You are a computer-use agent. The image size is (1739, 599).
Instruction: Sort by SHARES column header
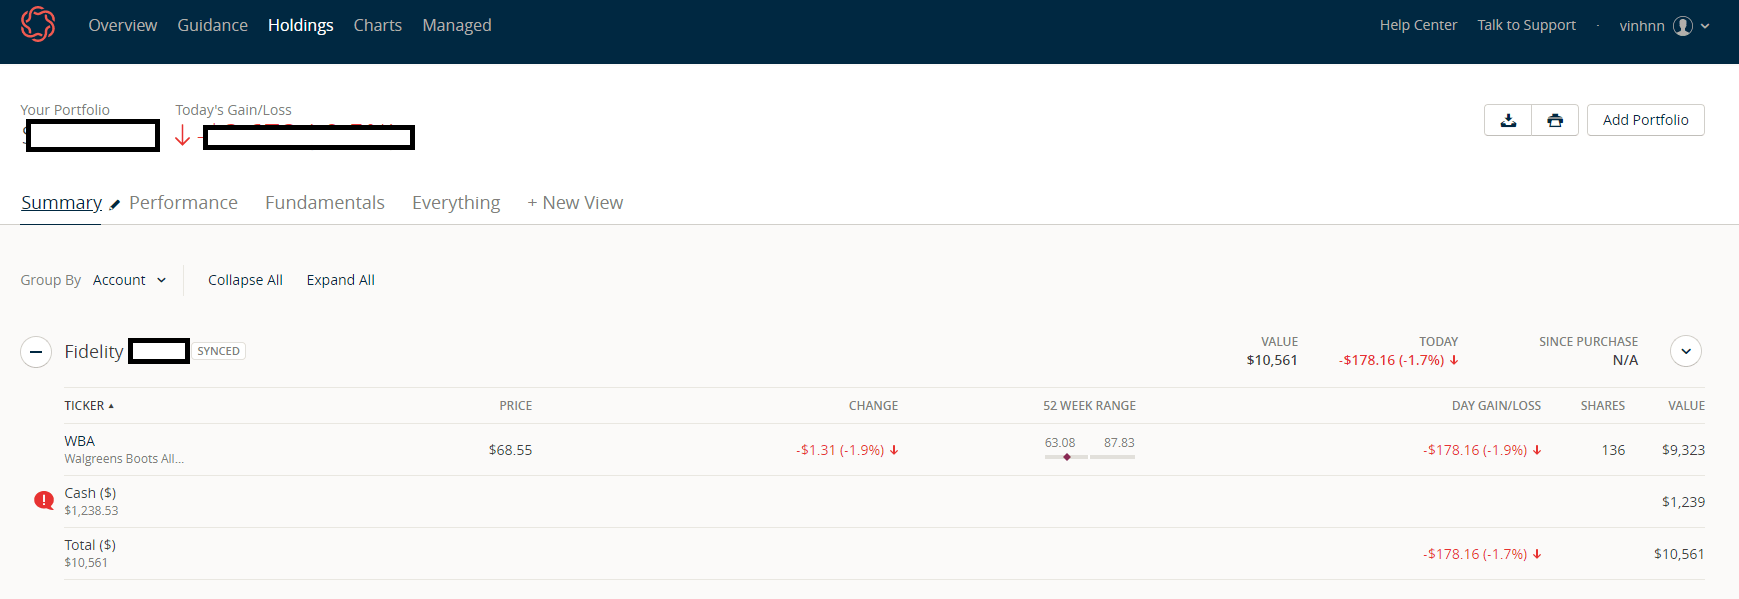(1603, 406)
